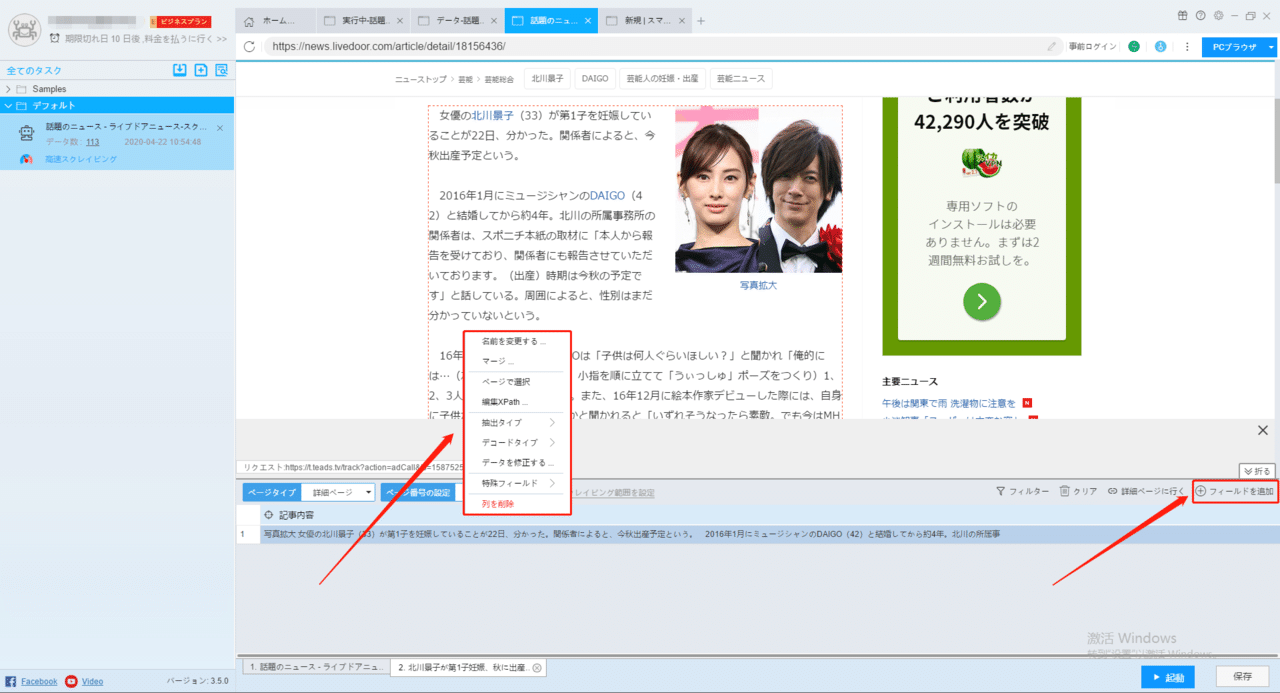1280x693 pixels.
Task: Click the robot icon of the task
Action: point(25,134)
